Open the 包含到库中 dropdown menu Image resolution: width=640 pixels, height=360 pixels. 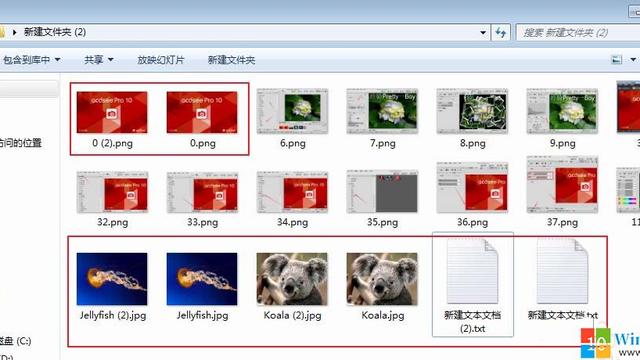[x=31, y=60]
